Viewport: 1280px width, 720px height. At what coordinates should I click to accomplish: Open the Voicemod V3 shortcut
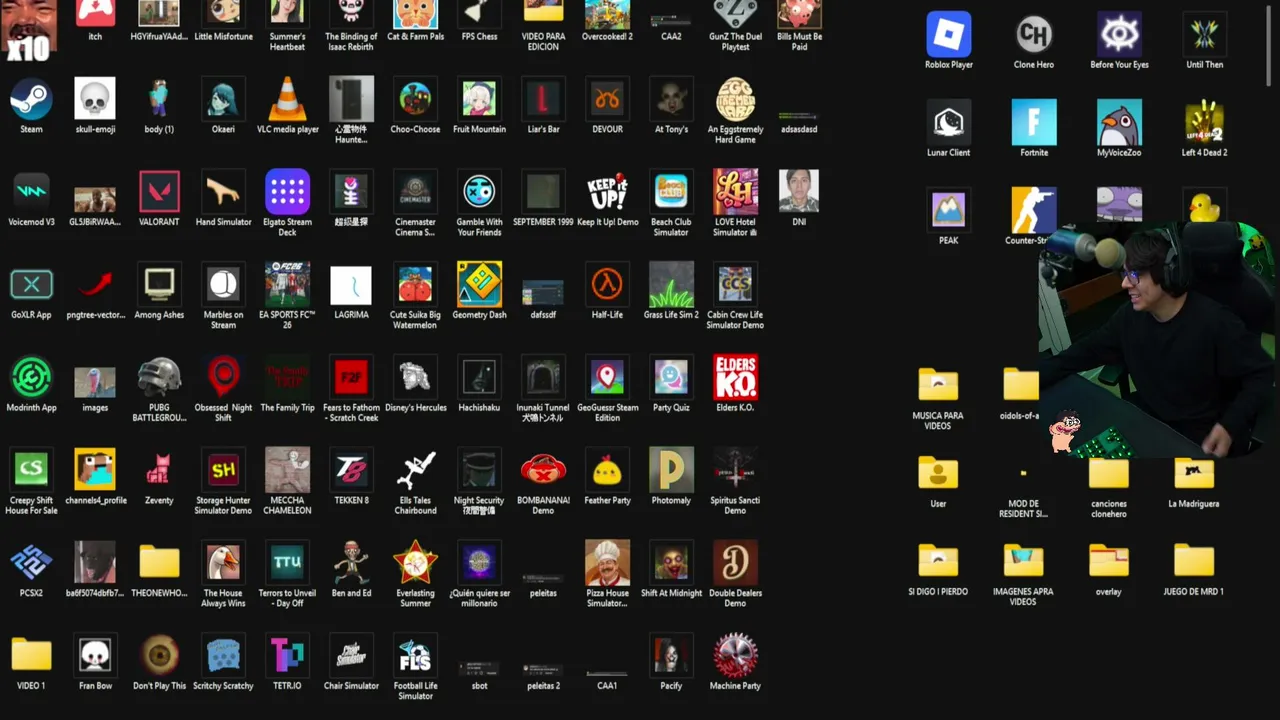[31, 192]
